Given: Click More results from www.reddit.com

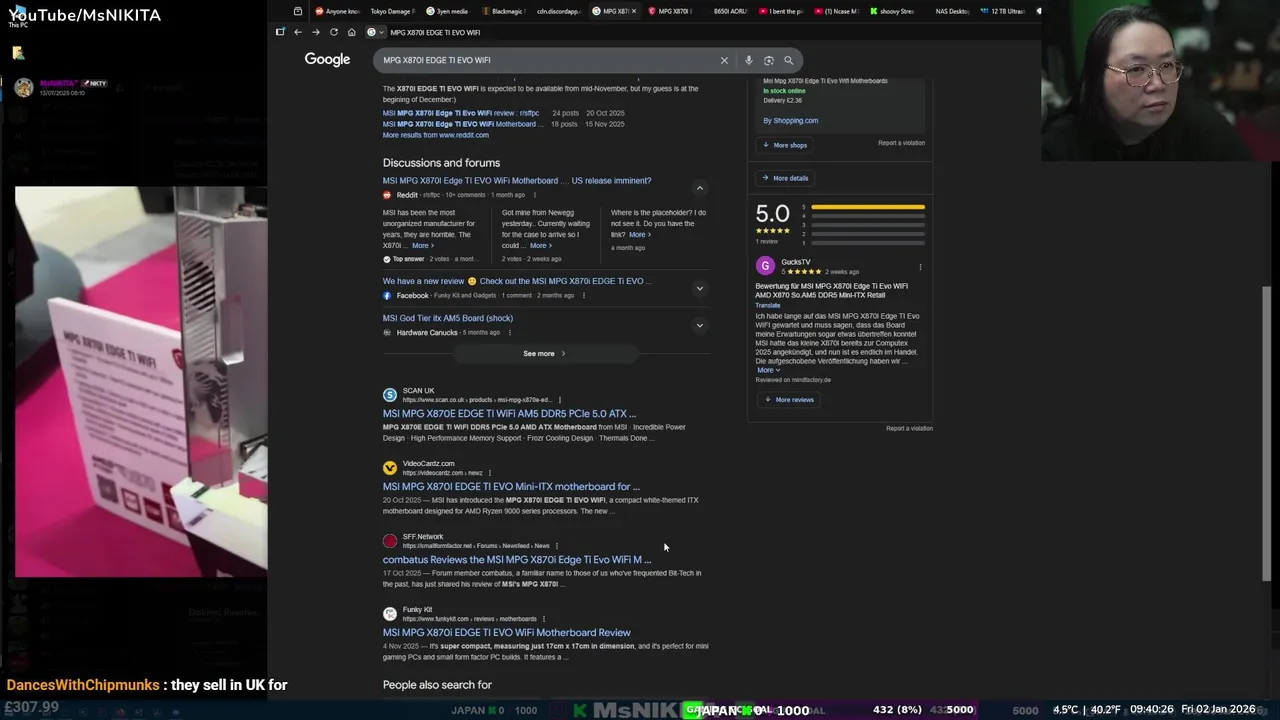Looking at the screenshot, I should click(435, 135).
